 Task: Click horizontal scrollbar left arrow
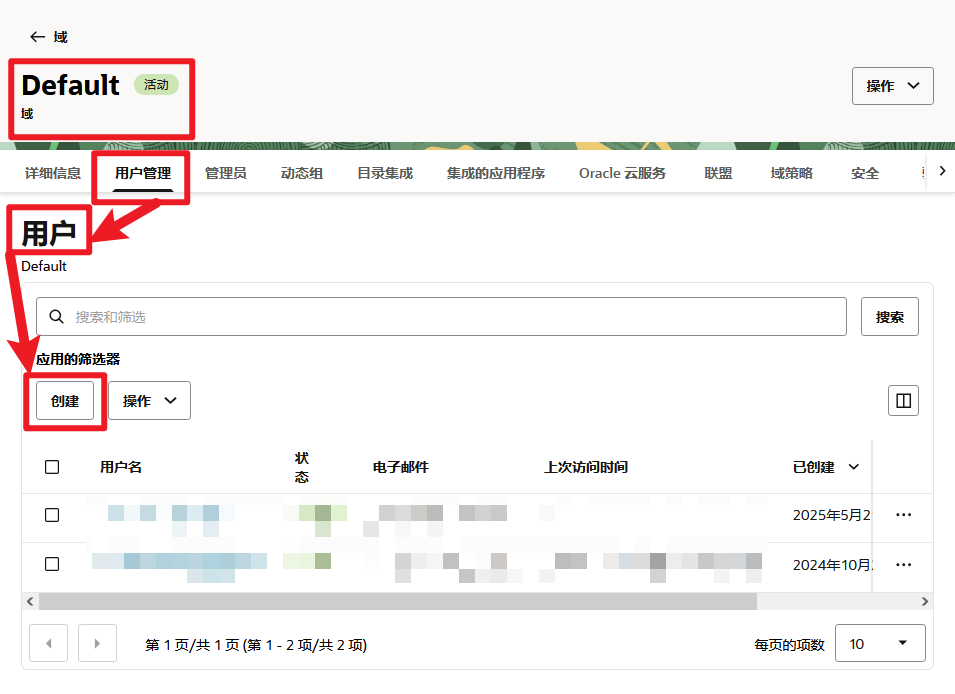point(30,602)
